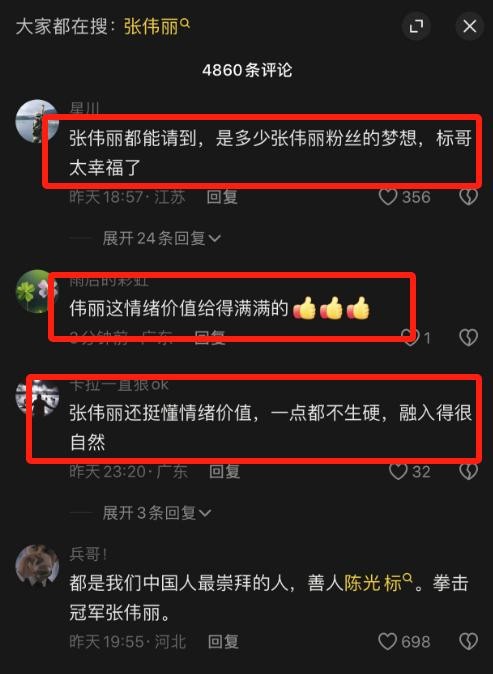The width and height of the screenshot is (493, 674).
Task: Open the clover flower avatar profile
Action: click(37, 291)
